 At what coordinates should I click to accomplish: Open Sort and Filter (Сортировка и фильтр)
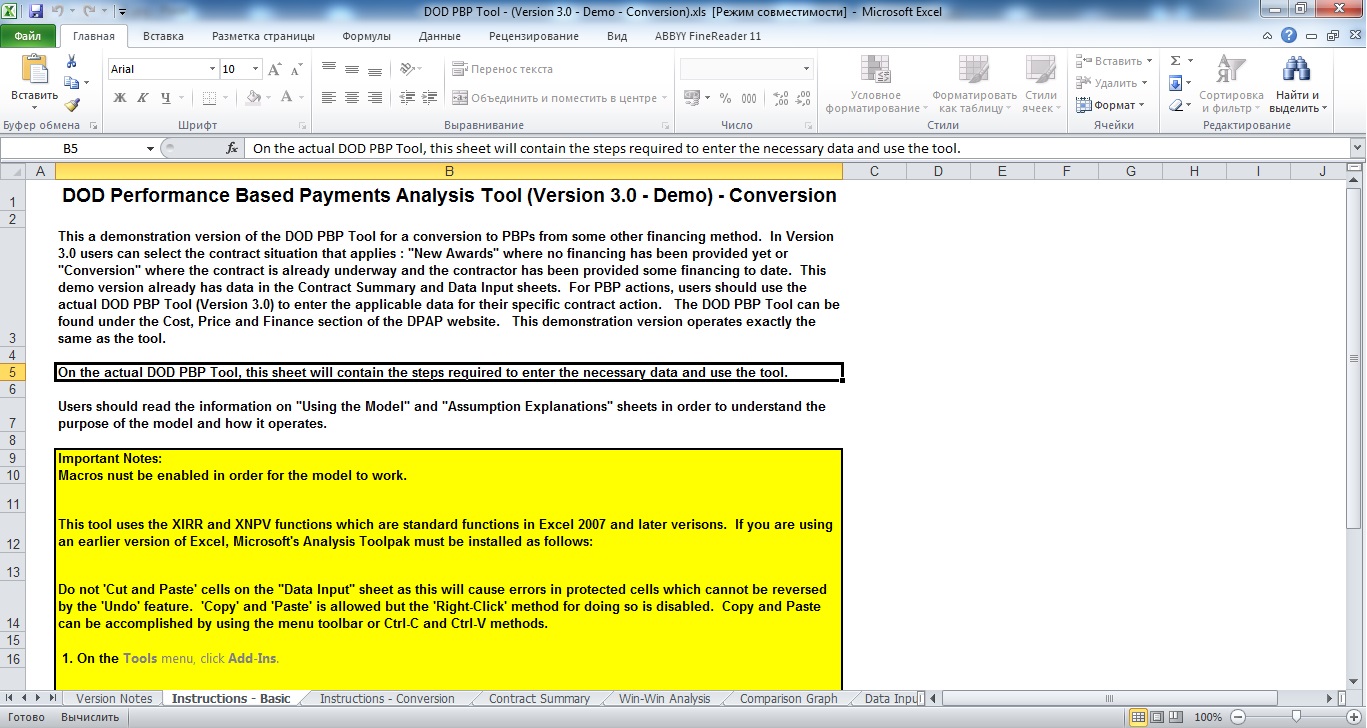point(1231,84)
